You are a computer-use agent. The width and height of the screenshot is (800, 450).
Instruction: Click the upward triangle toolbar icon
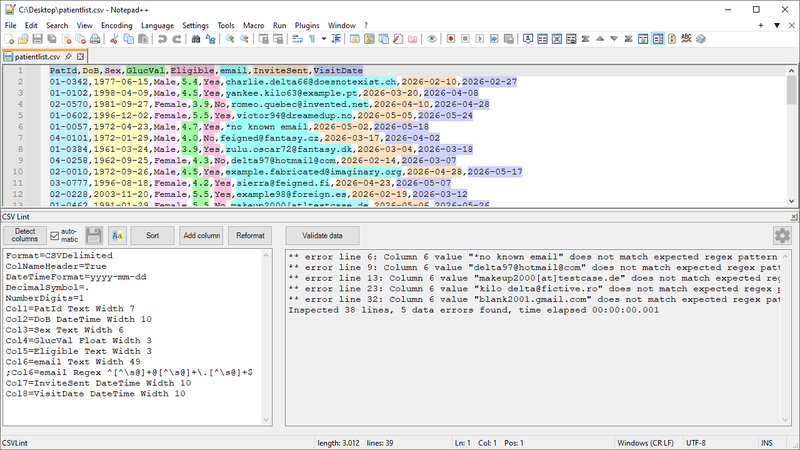pyautogui.click(x=600, y=39)
